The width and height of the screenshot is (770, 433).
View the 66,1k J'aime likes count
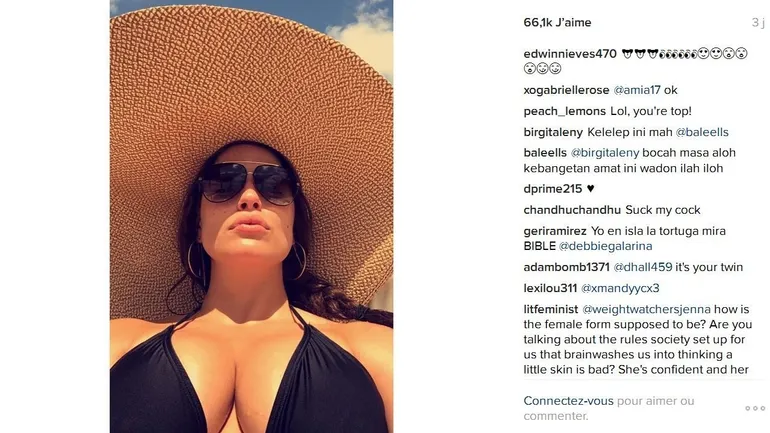[x=557, y=23]
